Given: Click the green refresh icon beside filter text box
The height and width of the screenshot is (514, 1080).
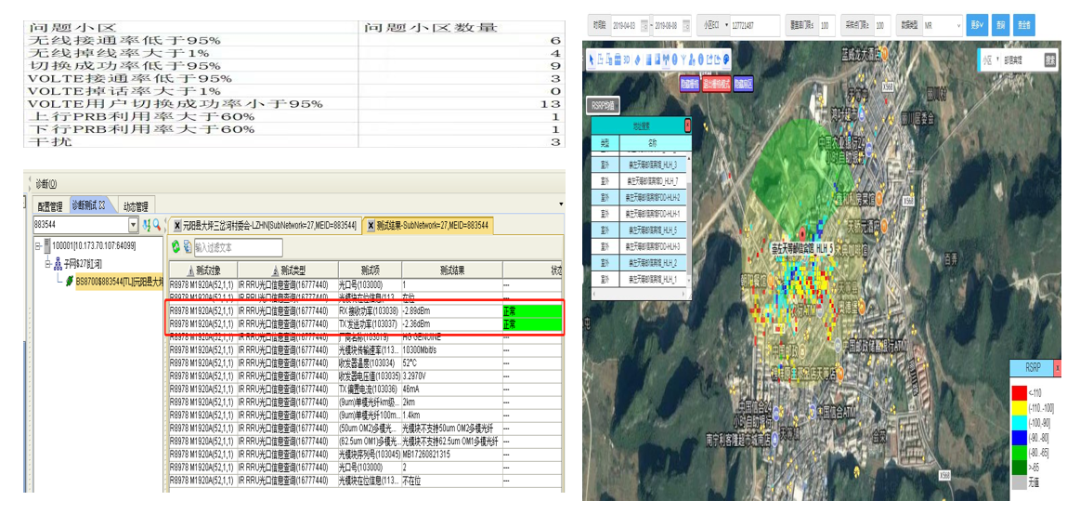Looking at the screenshot, I should [176, 247].
